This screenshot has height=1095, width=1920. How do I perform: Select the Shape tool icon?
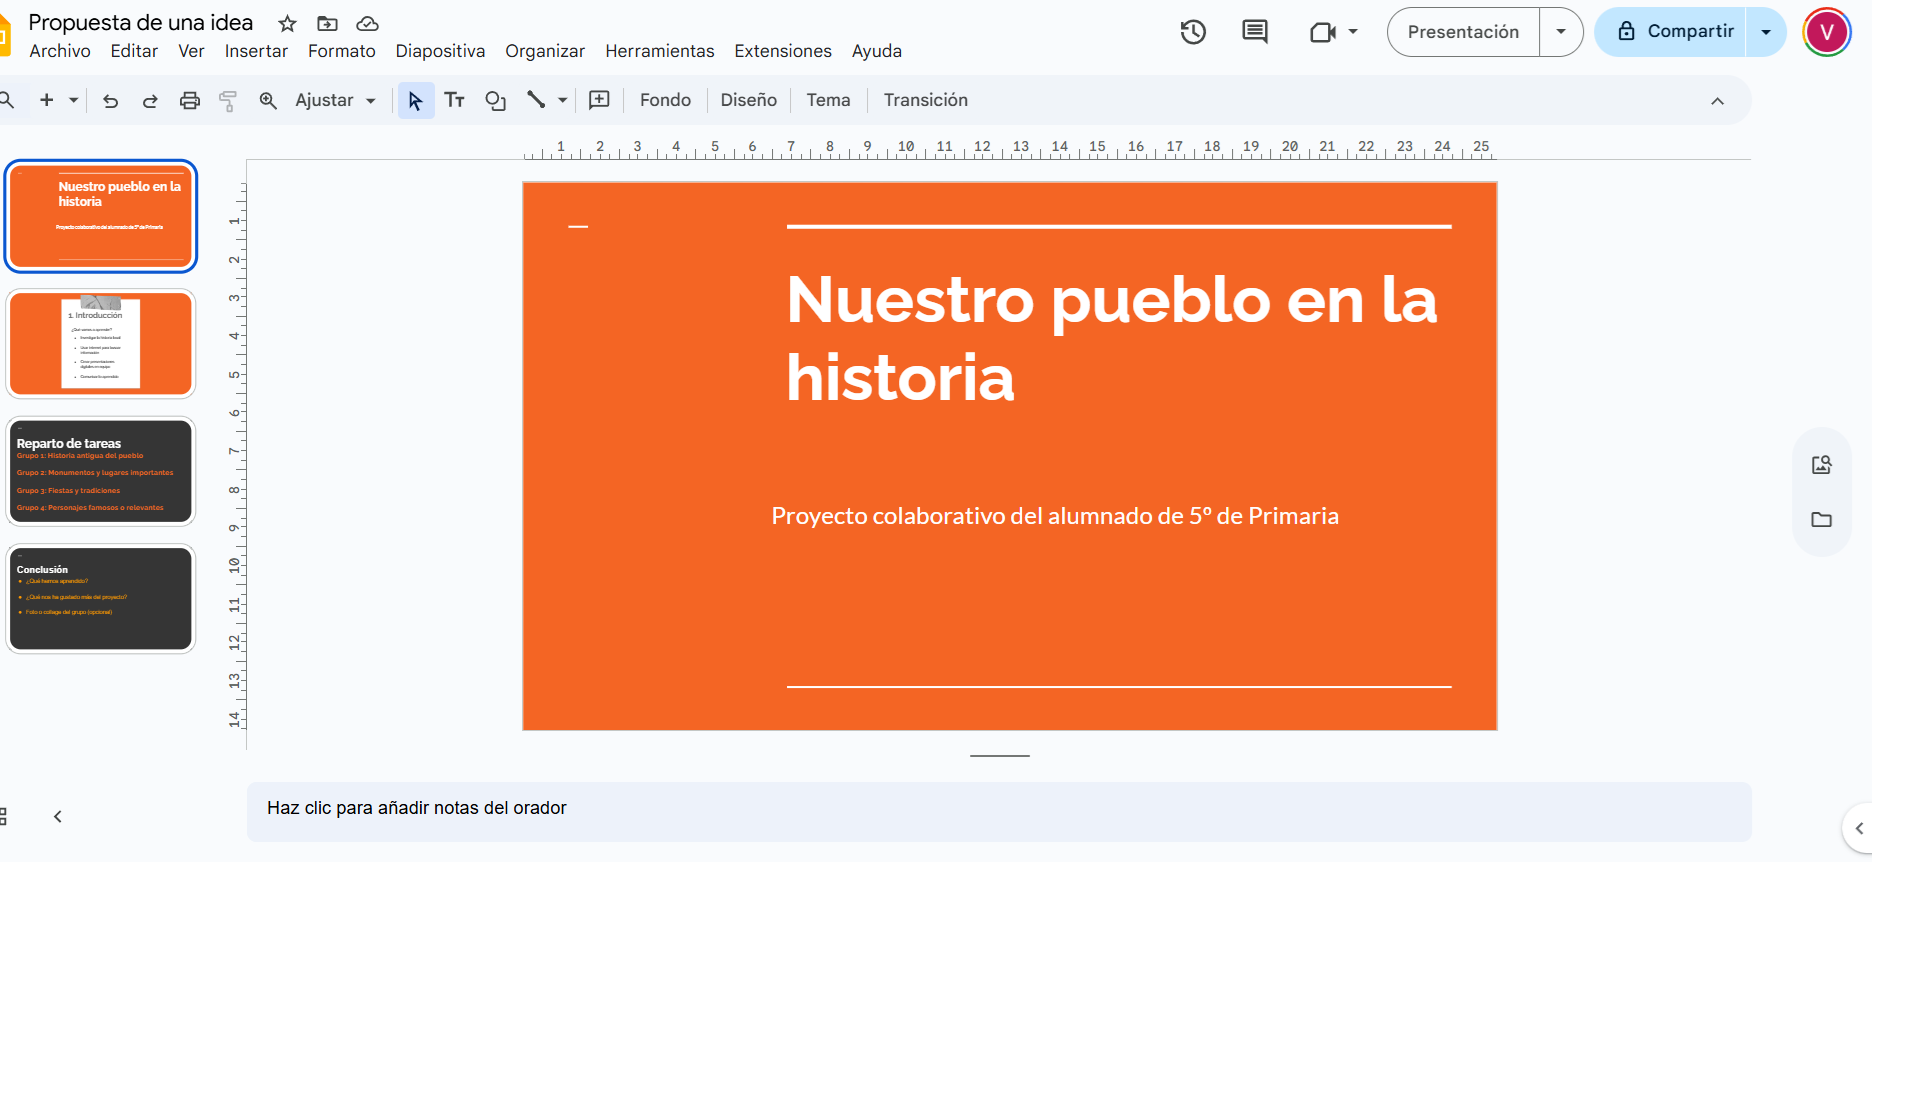(x=495, y=101)
